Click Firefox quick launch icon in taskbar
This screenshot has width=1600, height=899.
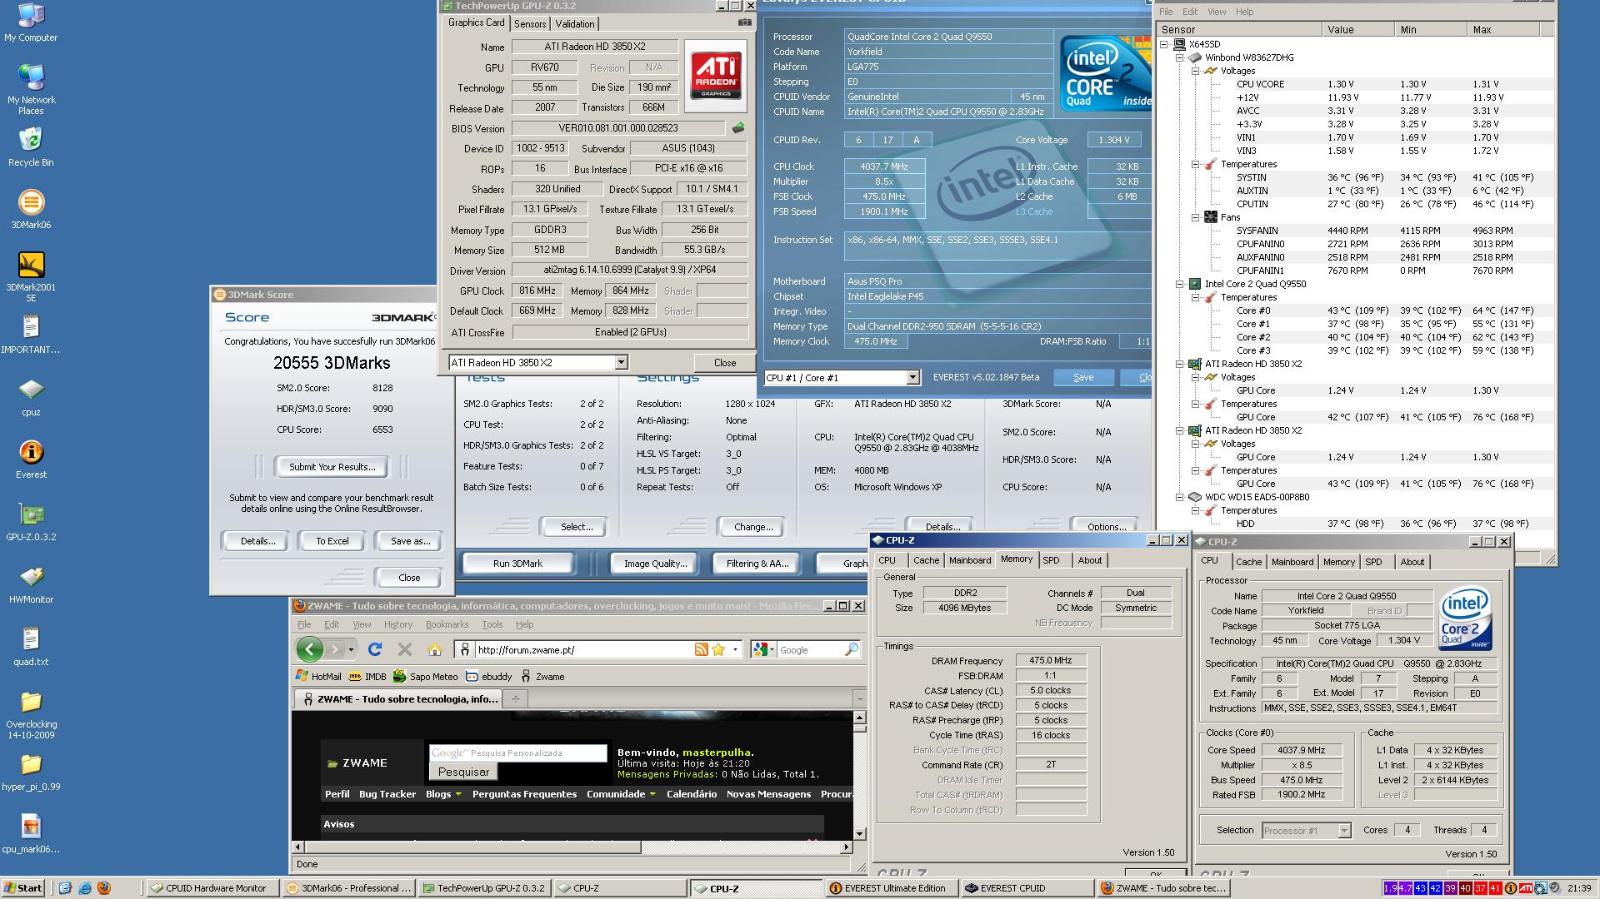tap(103, 887)
